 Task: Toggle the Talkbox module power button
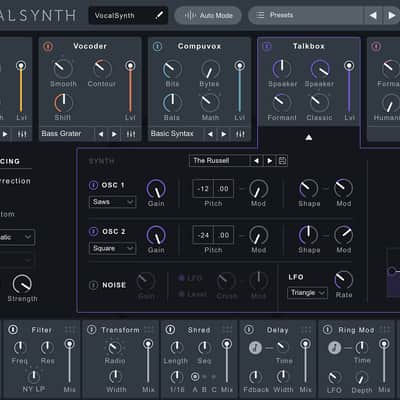click(x=267, y=46)
